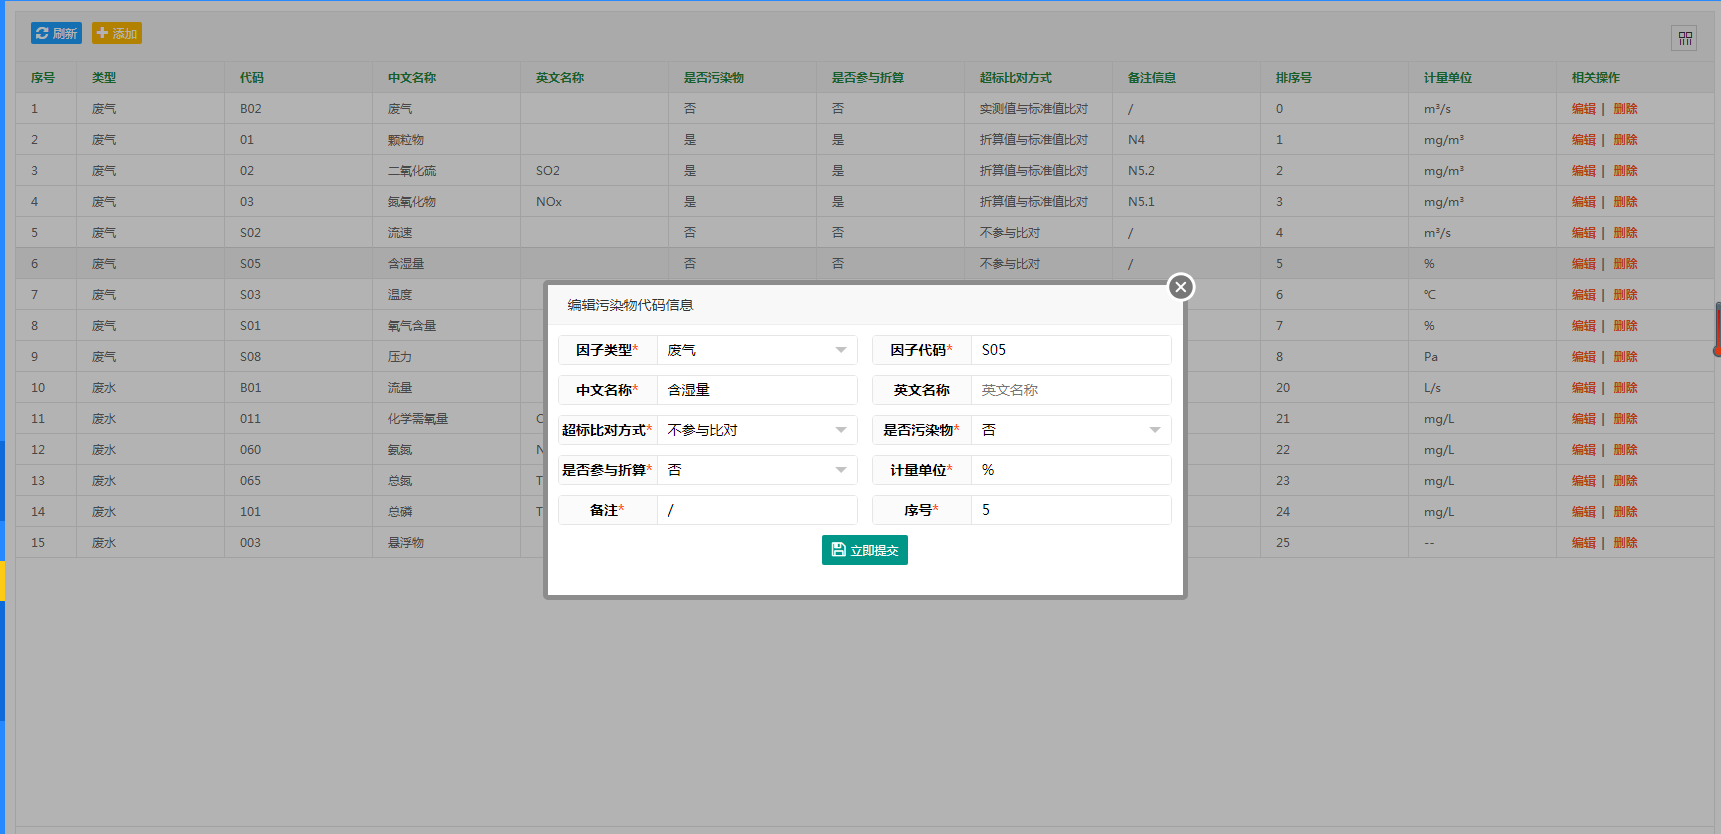Click the 刷新 refresh button
The width and height of the screenshot is (1721, 834).
[x=56, y=33]
